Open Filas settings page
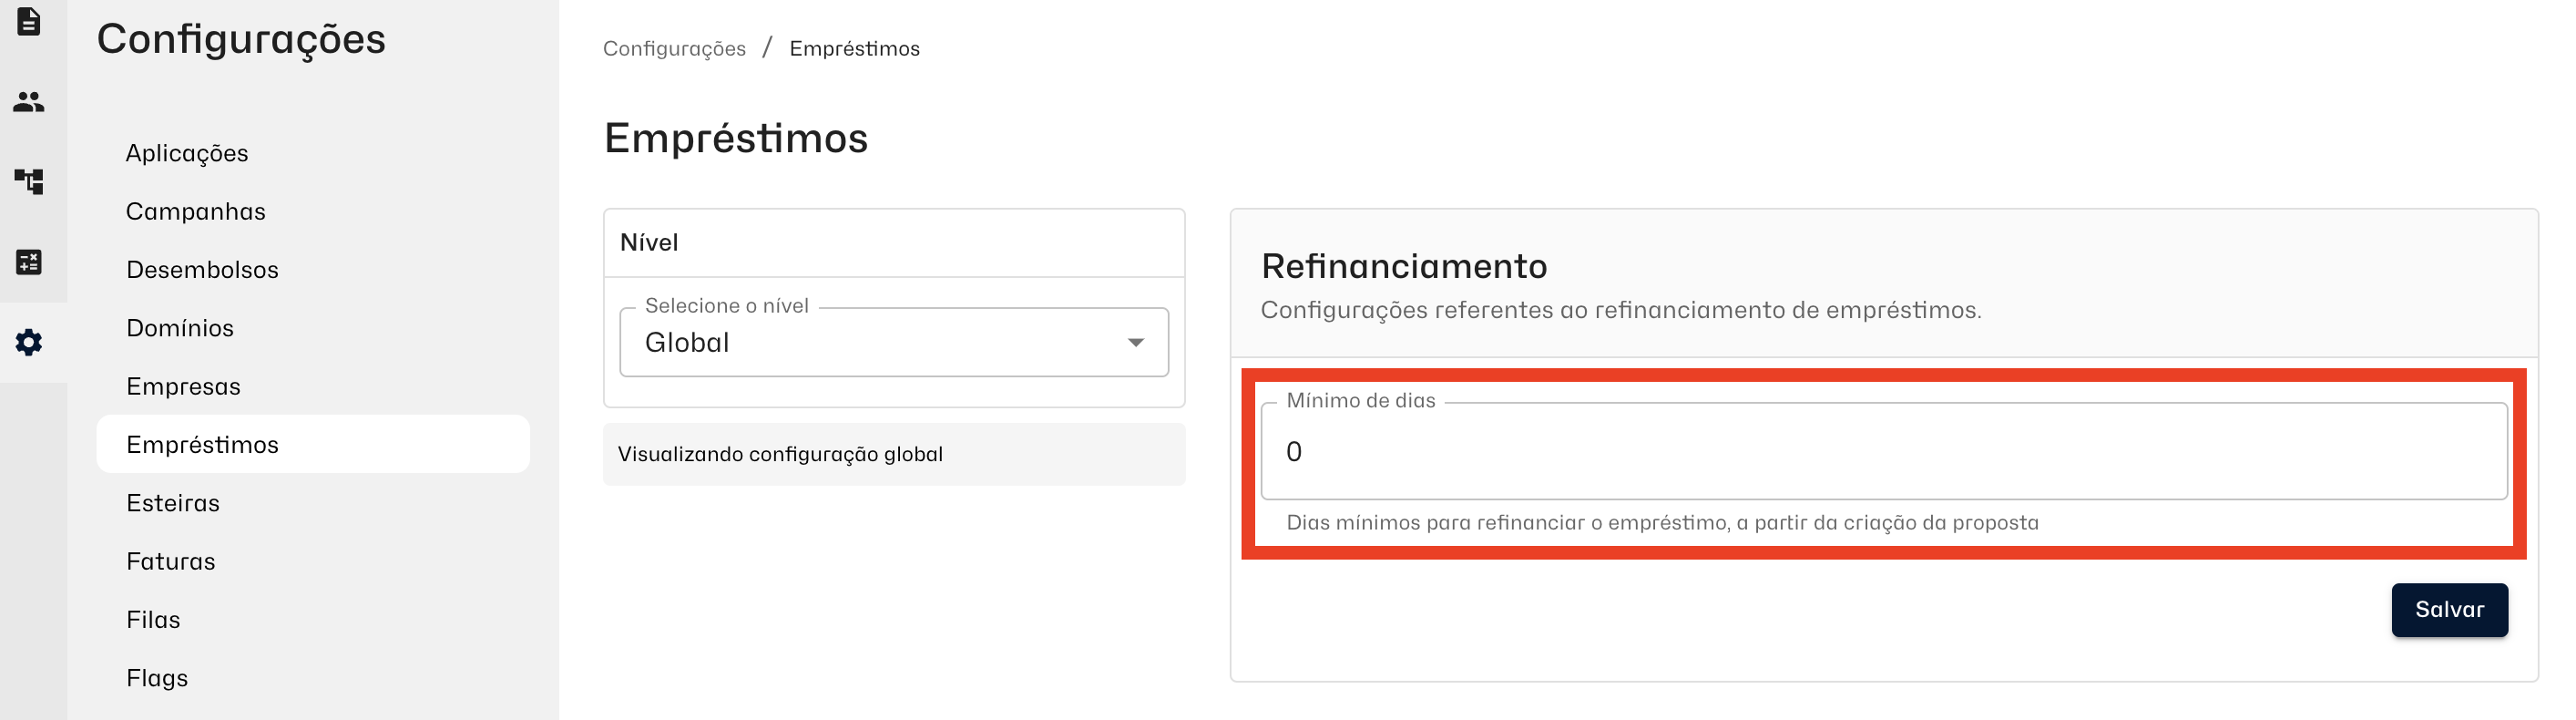Viewport: 2576px width, 720px height. pyautogui.click(x=153, y=620)
